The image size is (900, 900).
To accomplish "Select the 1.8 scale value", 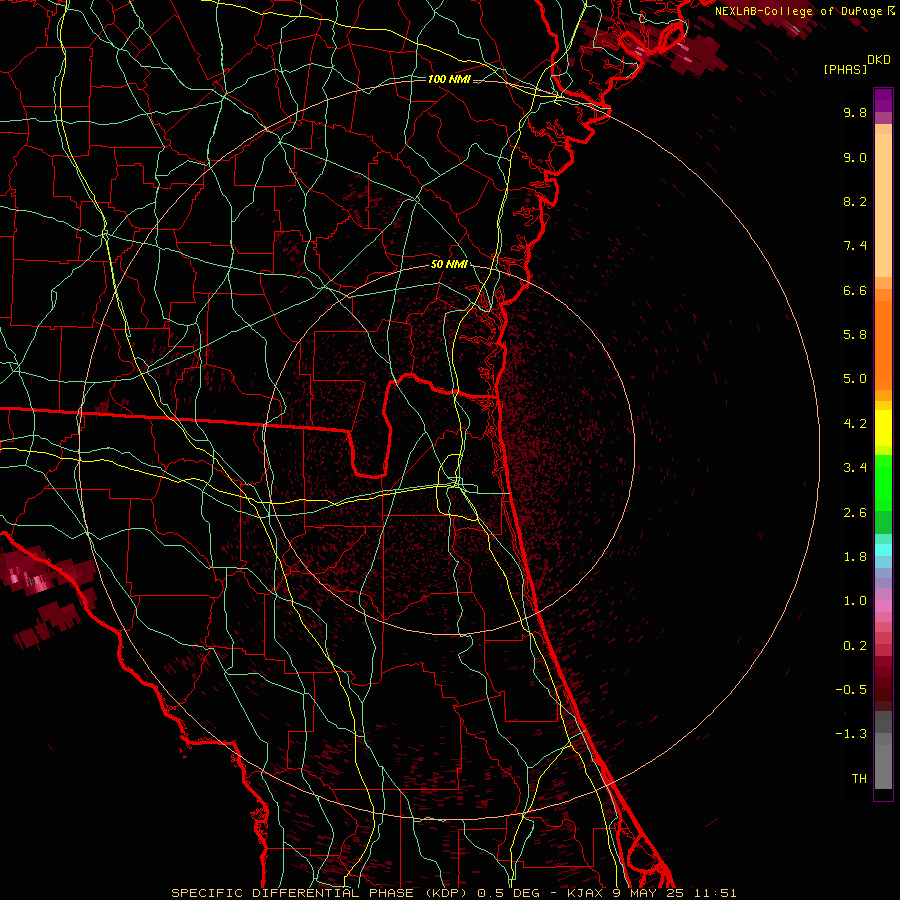I will pyautogui.click(x=855, y=557).
